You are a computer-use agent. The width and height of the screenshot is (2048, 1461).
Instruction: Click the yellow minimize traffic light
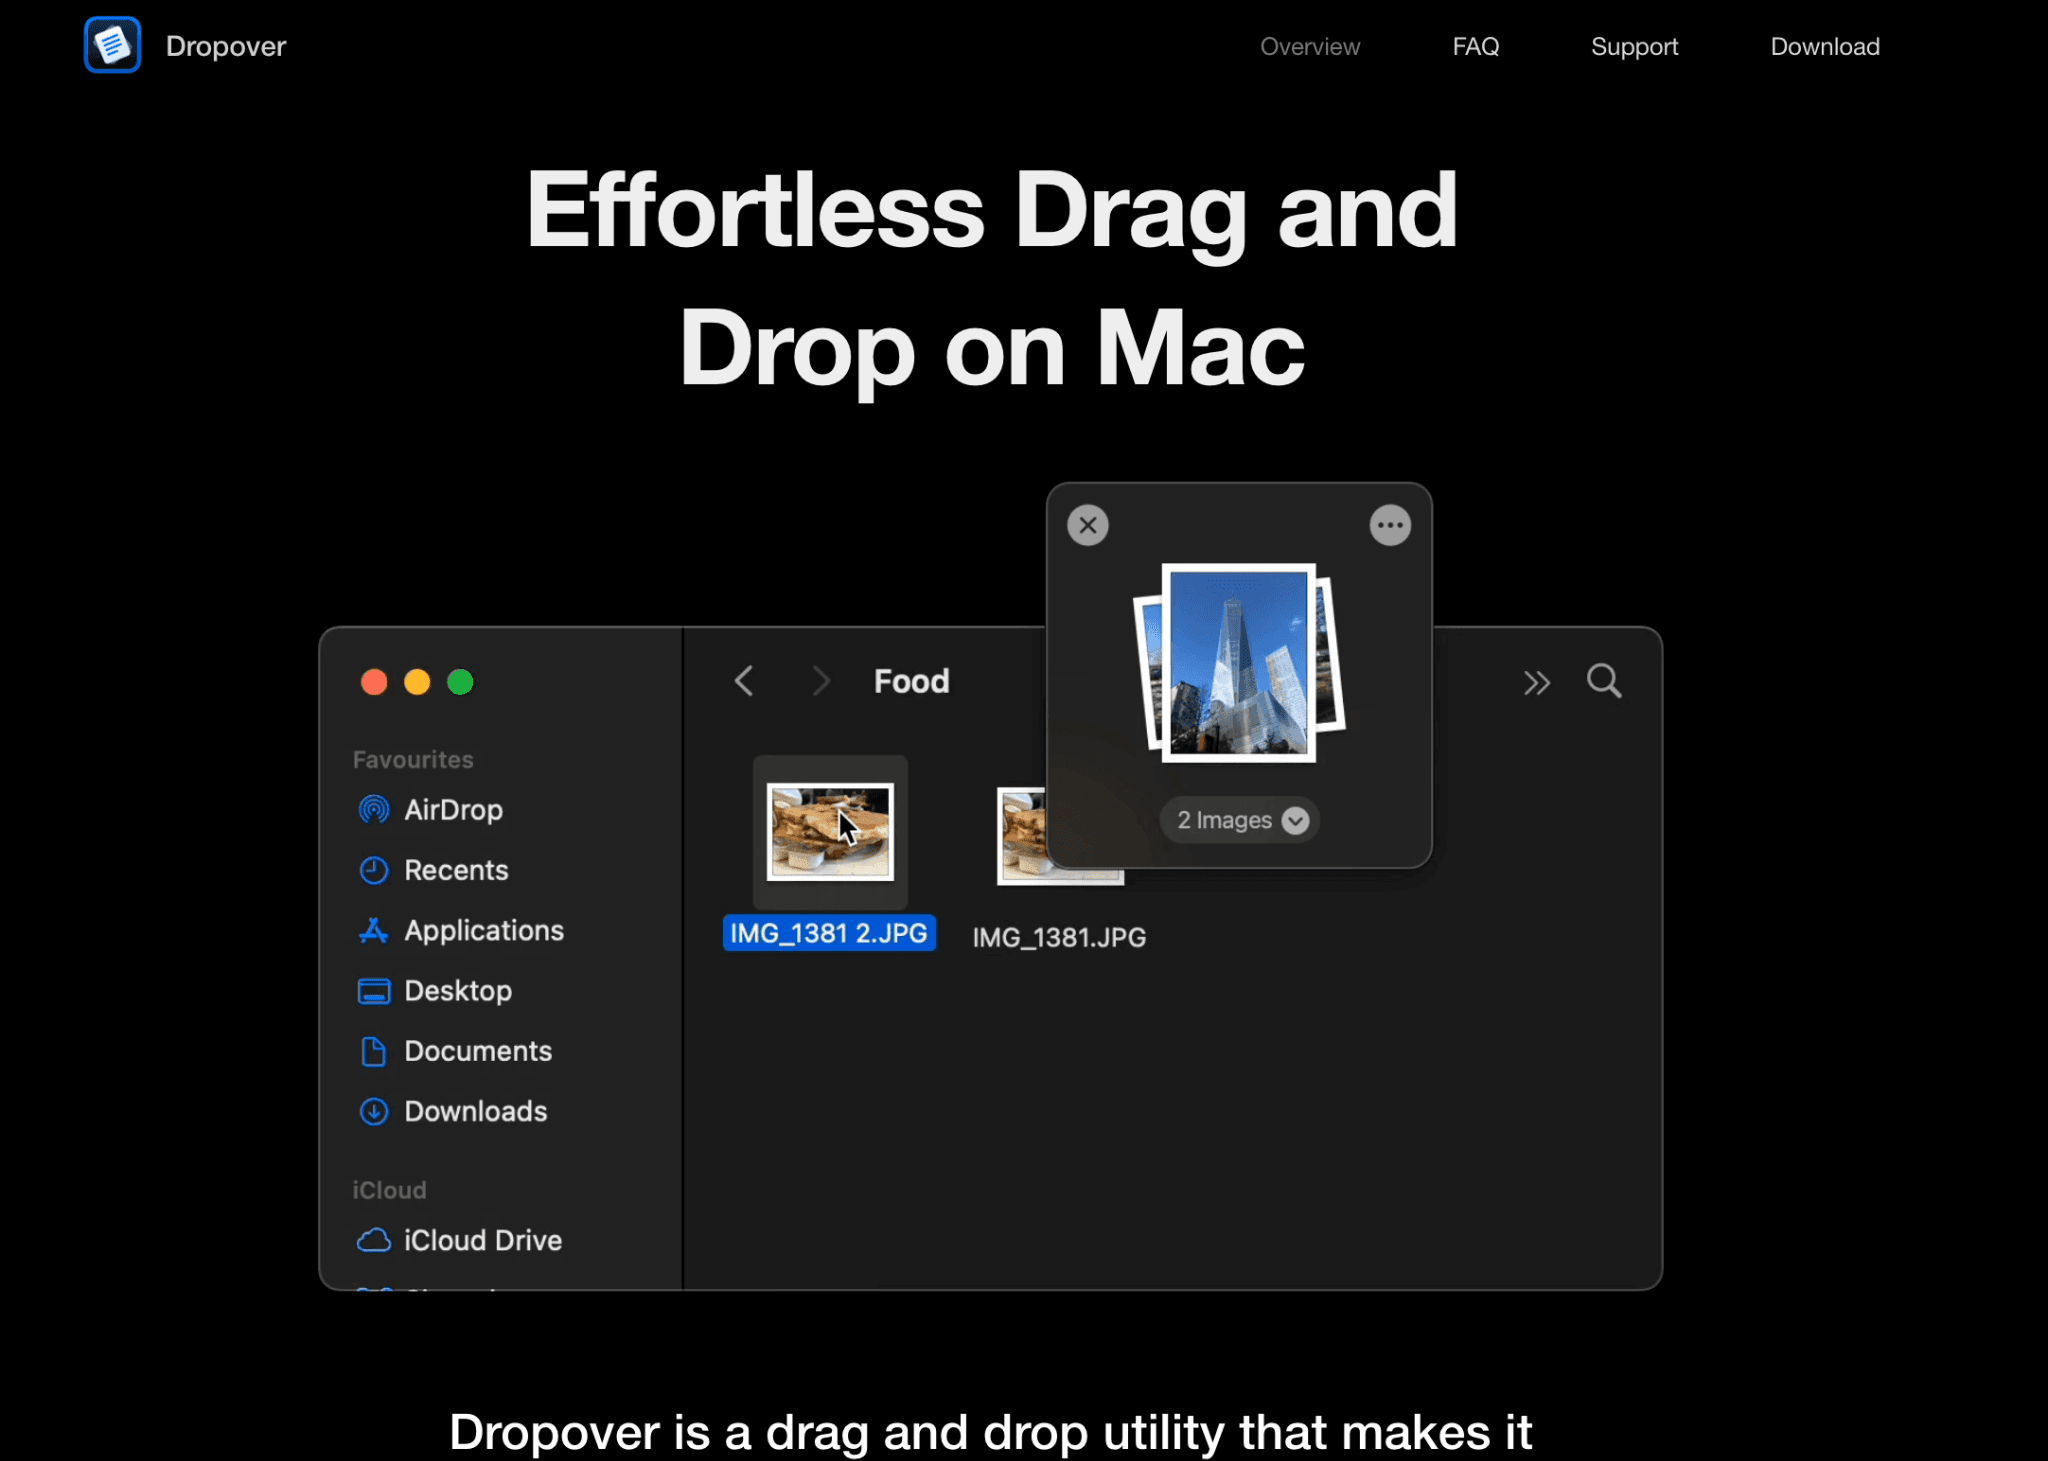pyautogui.click(x=417, y=681)
